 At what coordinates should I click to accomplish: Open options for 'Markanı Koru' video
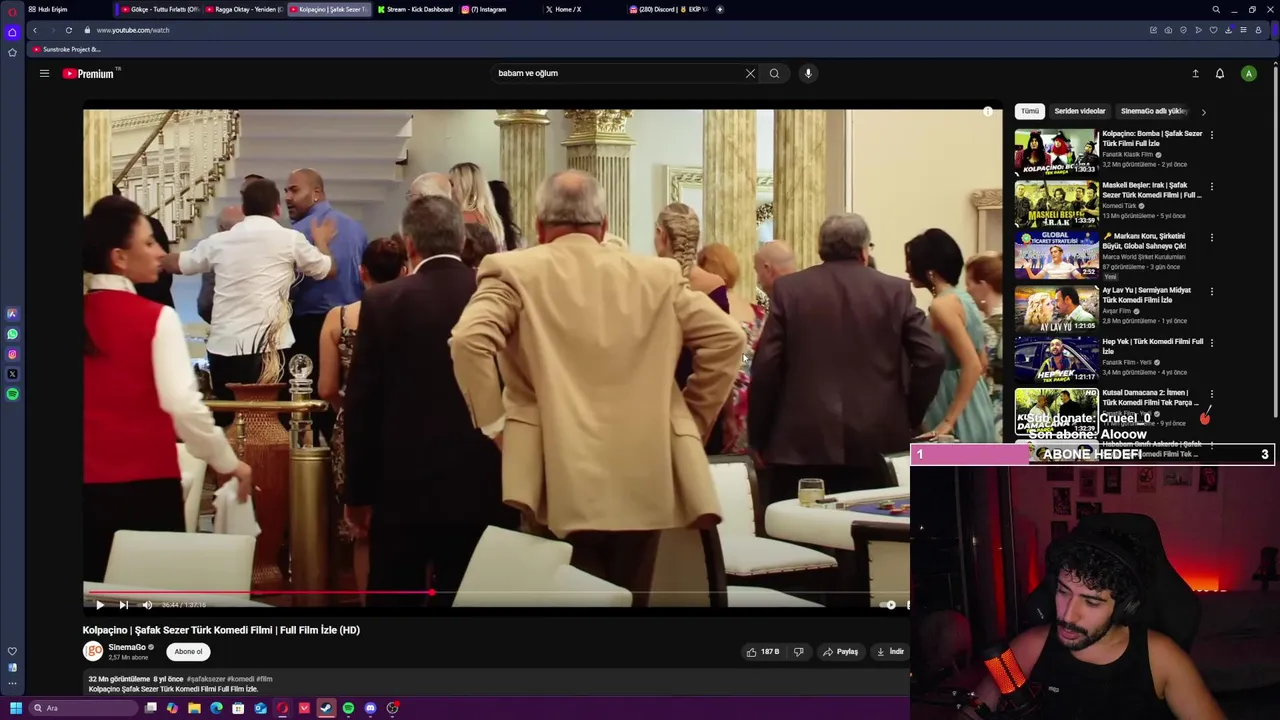pos(1212,238)
